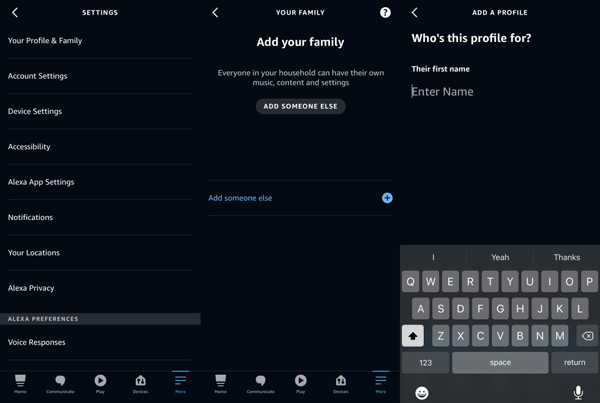Open More tab in Your Family screen
Viewport: 600px width, 403px height.
(x=380, y=383)
